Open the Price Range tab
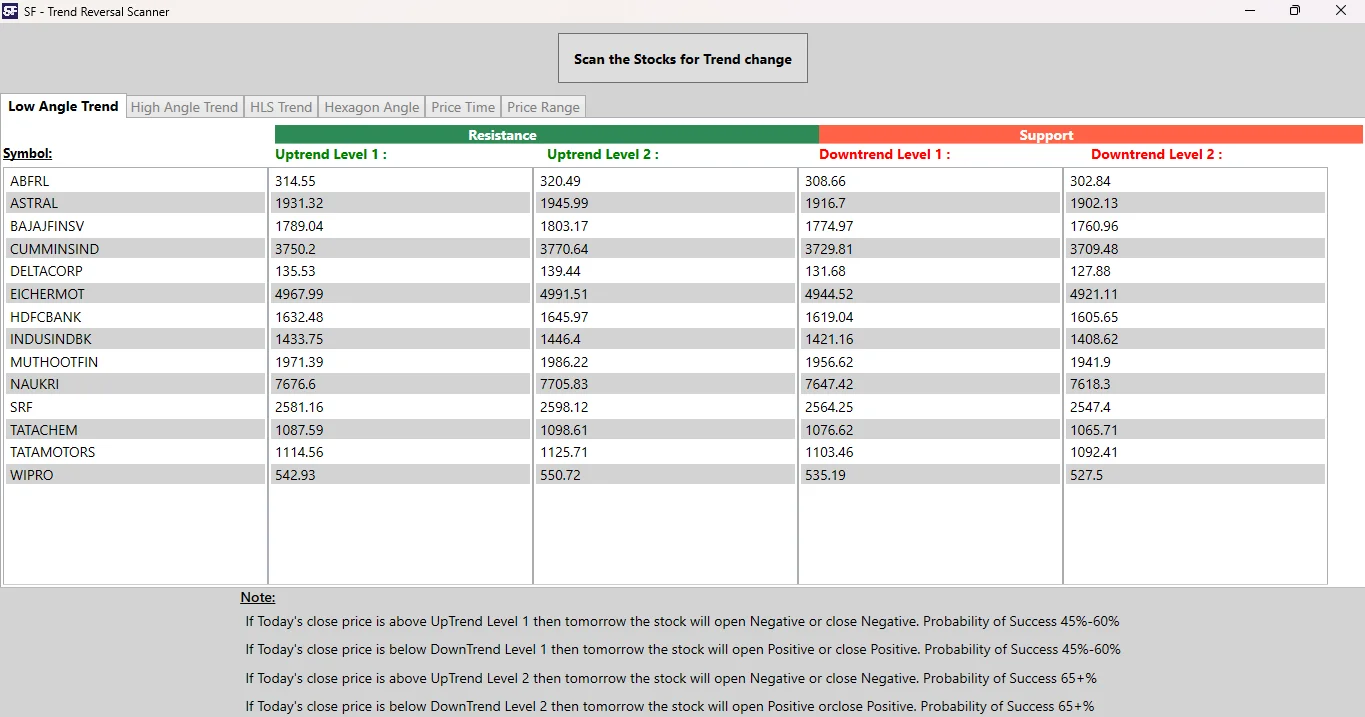The image size is (1365, 717). click(x=543, y=106)
